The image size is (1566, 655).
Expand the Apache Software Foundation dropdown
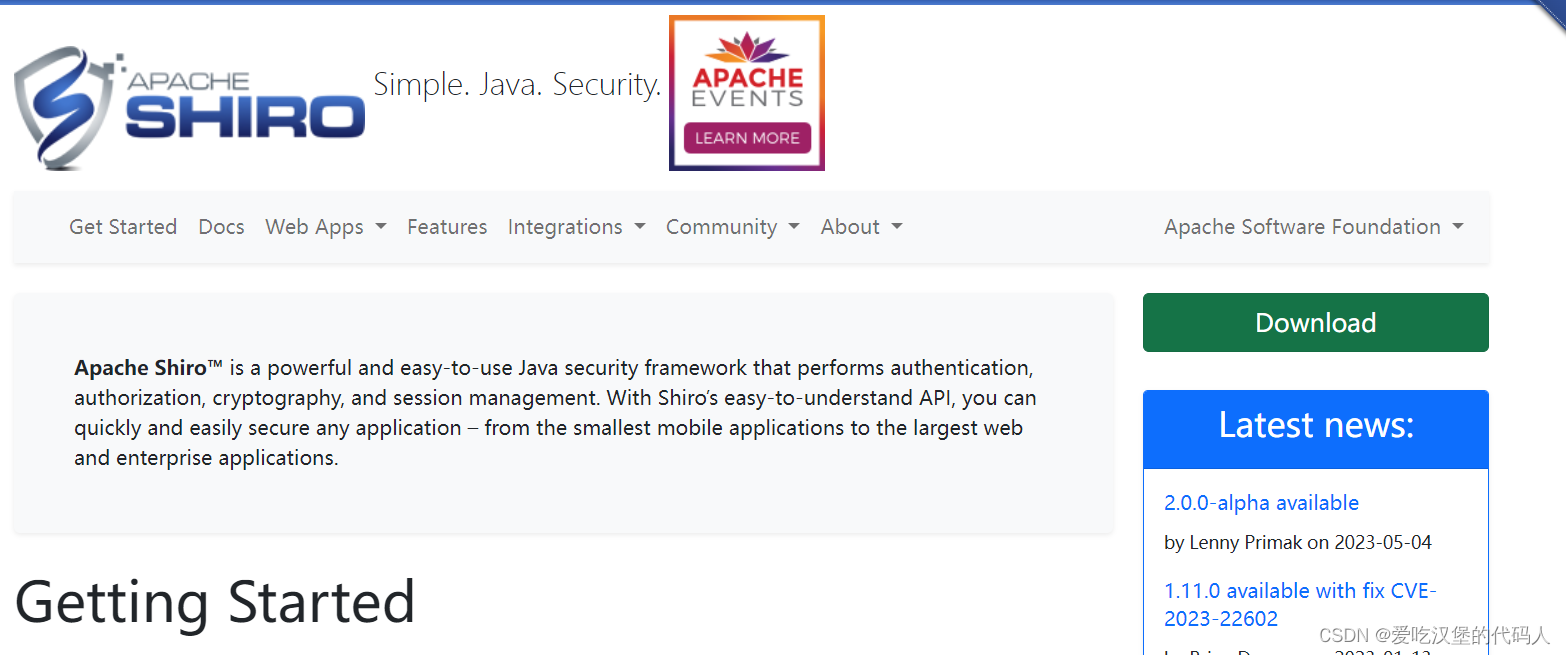tap(1313, 226)
